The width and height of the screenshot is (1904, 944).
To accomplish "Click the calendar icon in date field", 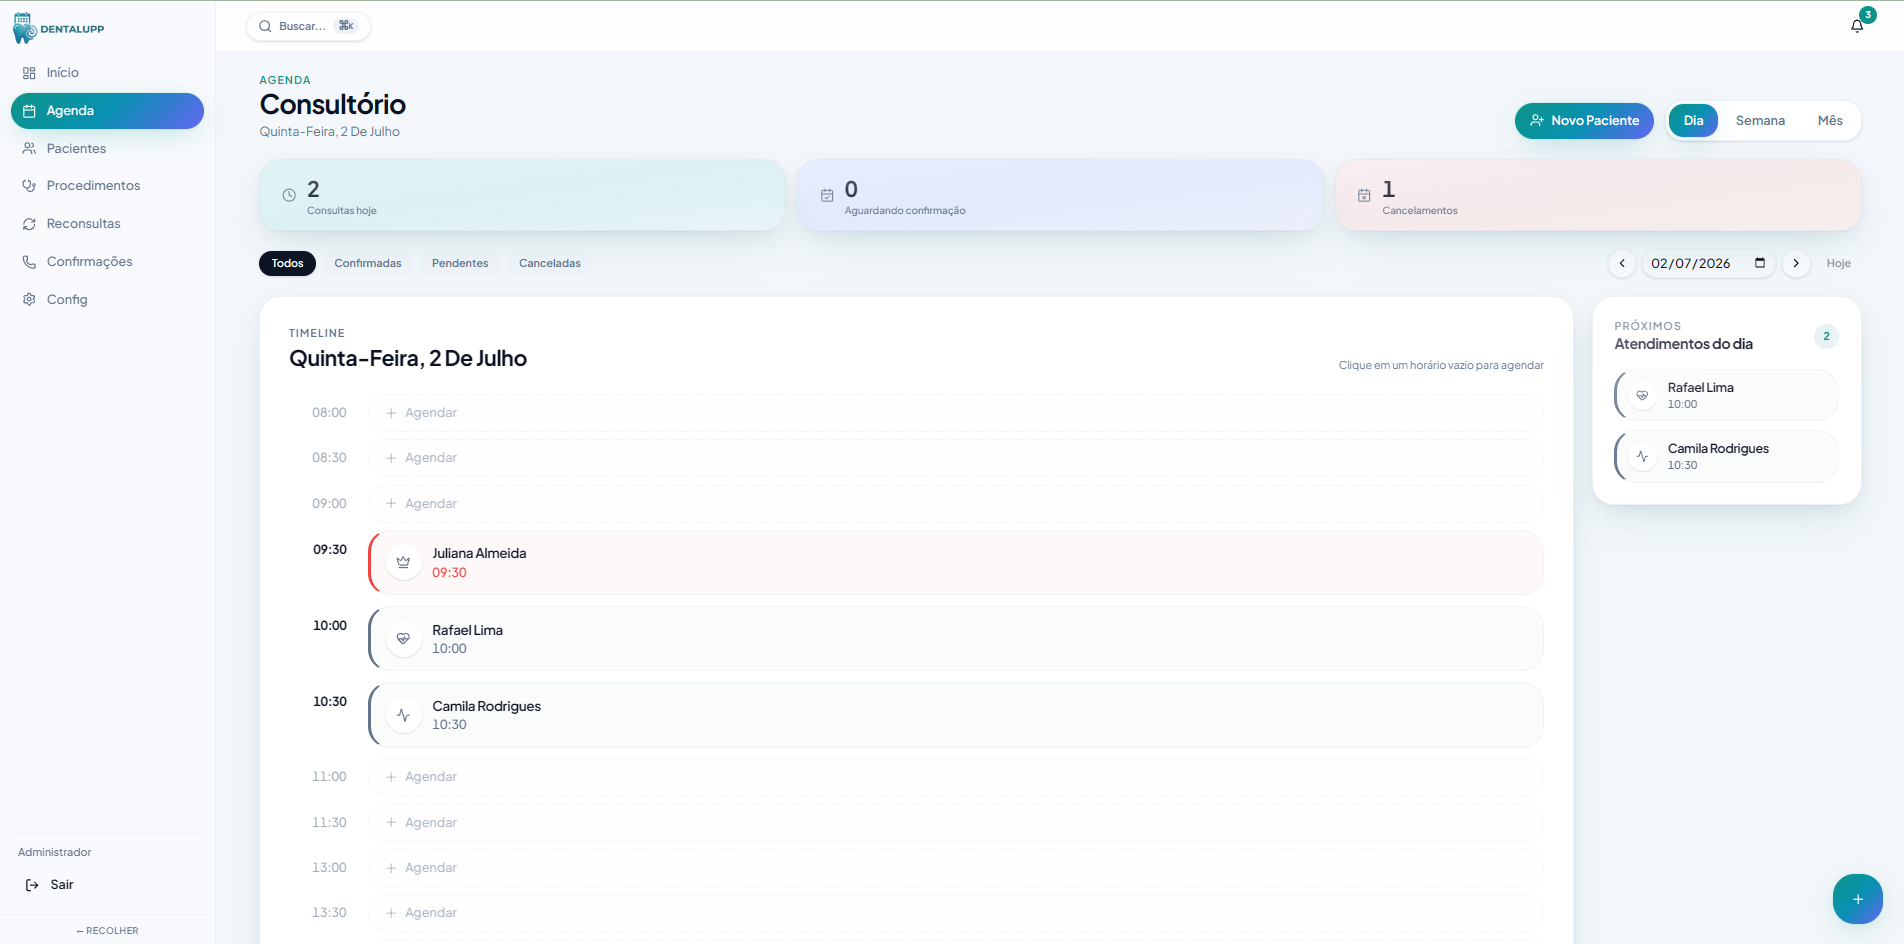I will [x=1760, y=263].
